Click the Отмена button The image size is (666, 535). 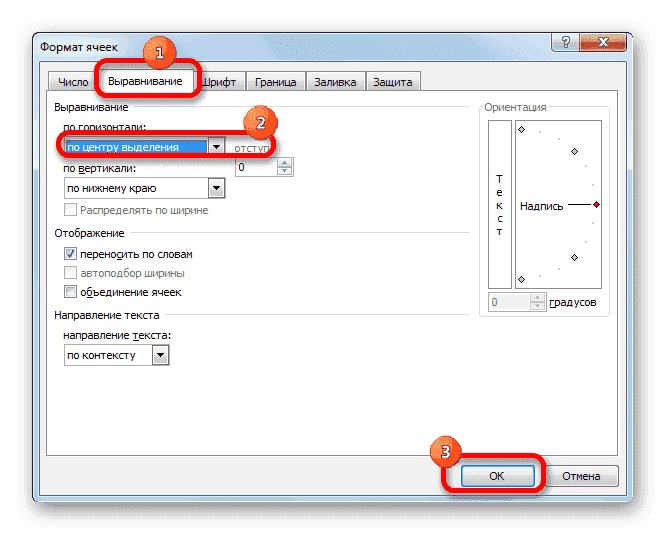(x=581, y=476)
